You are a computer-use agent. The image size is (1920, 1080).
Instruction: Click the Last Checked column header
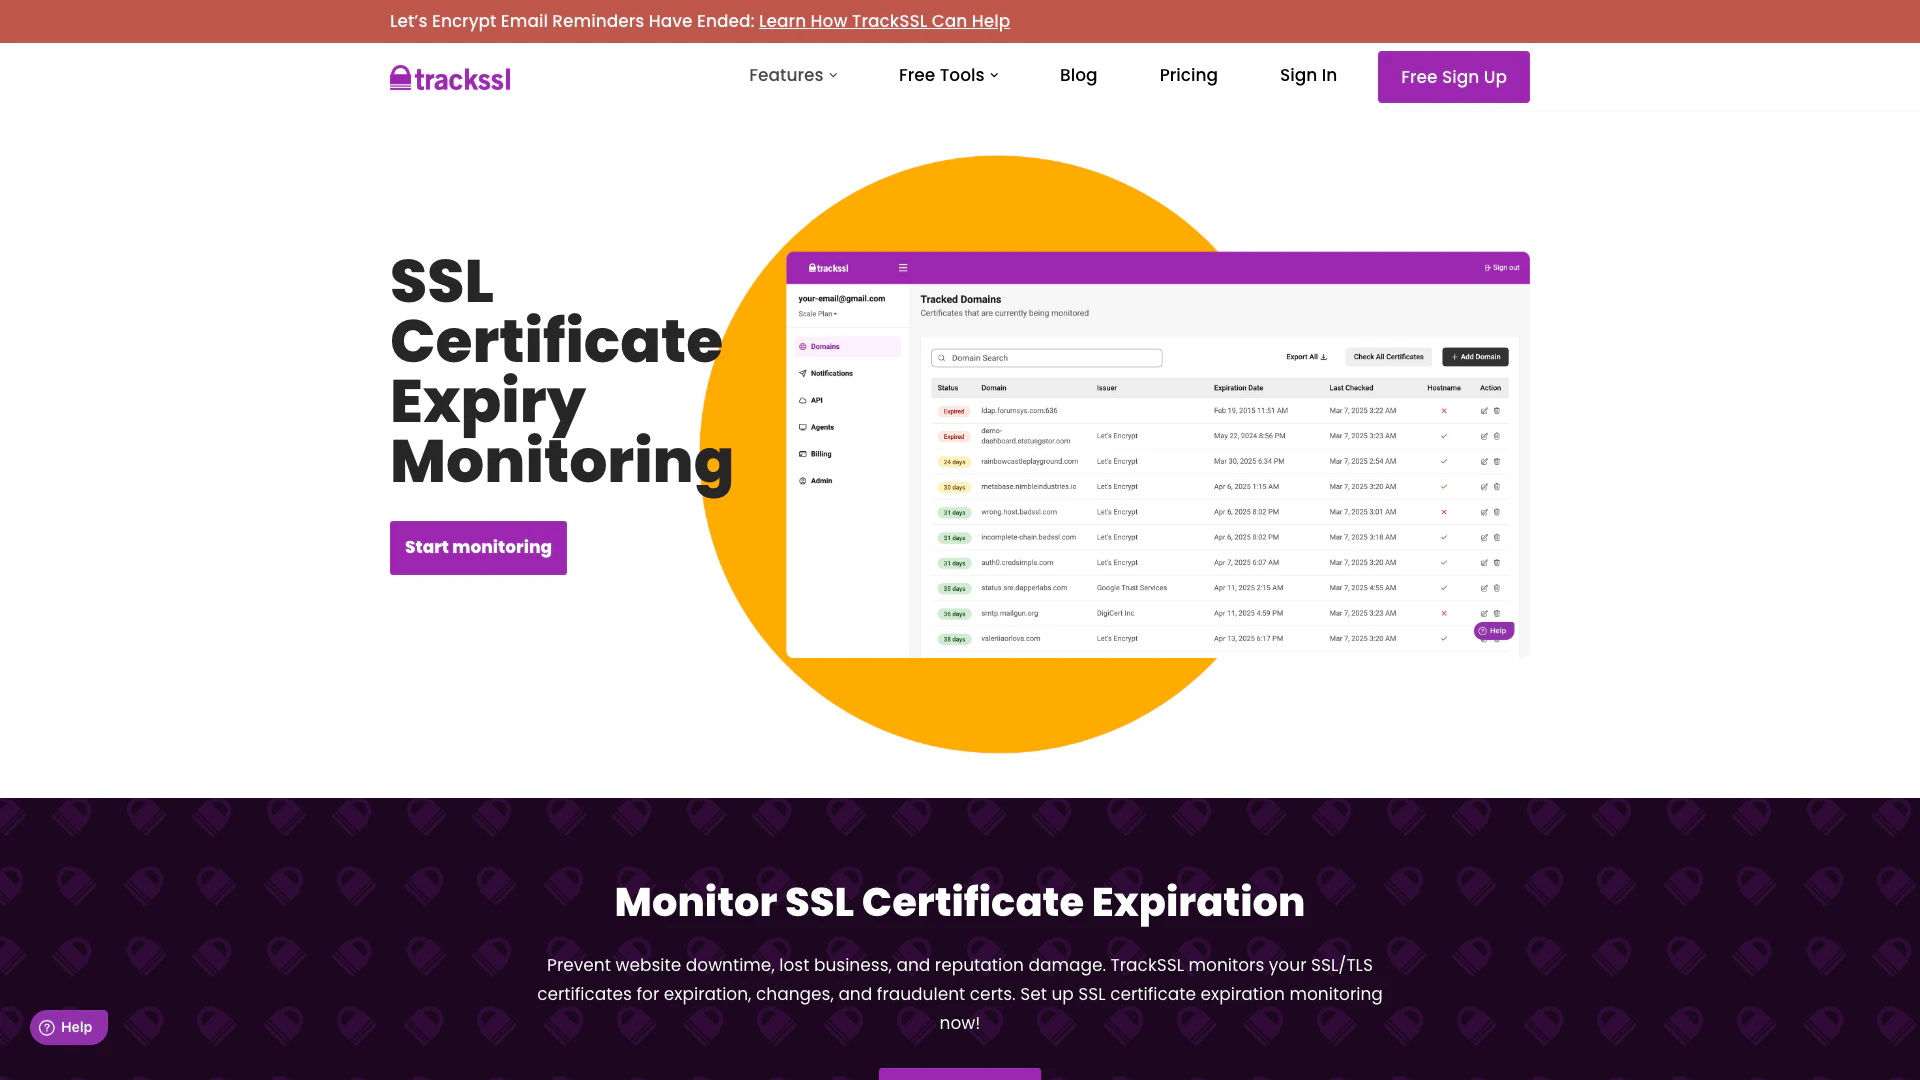[x=1351, y=388]
